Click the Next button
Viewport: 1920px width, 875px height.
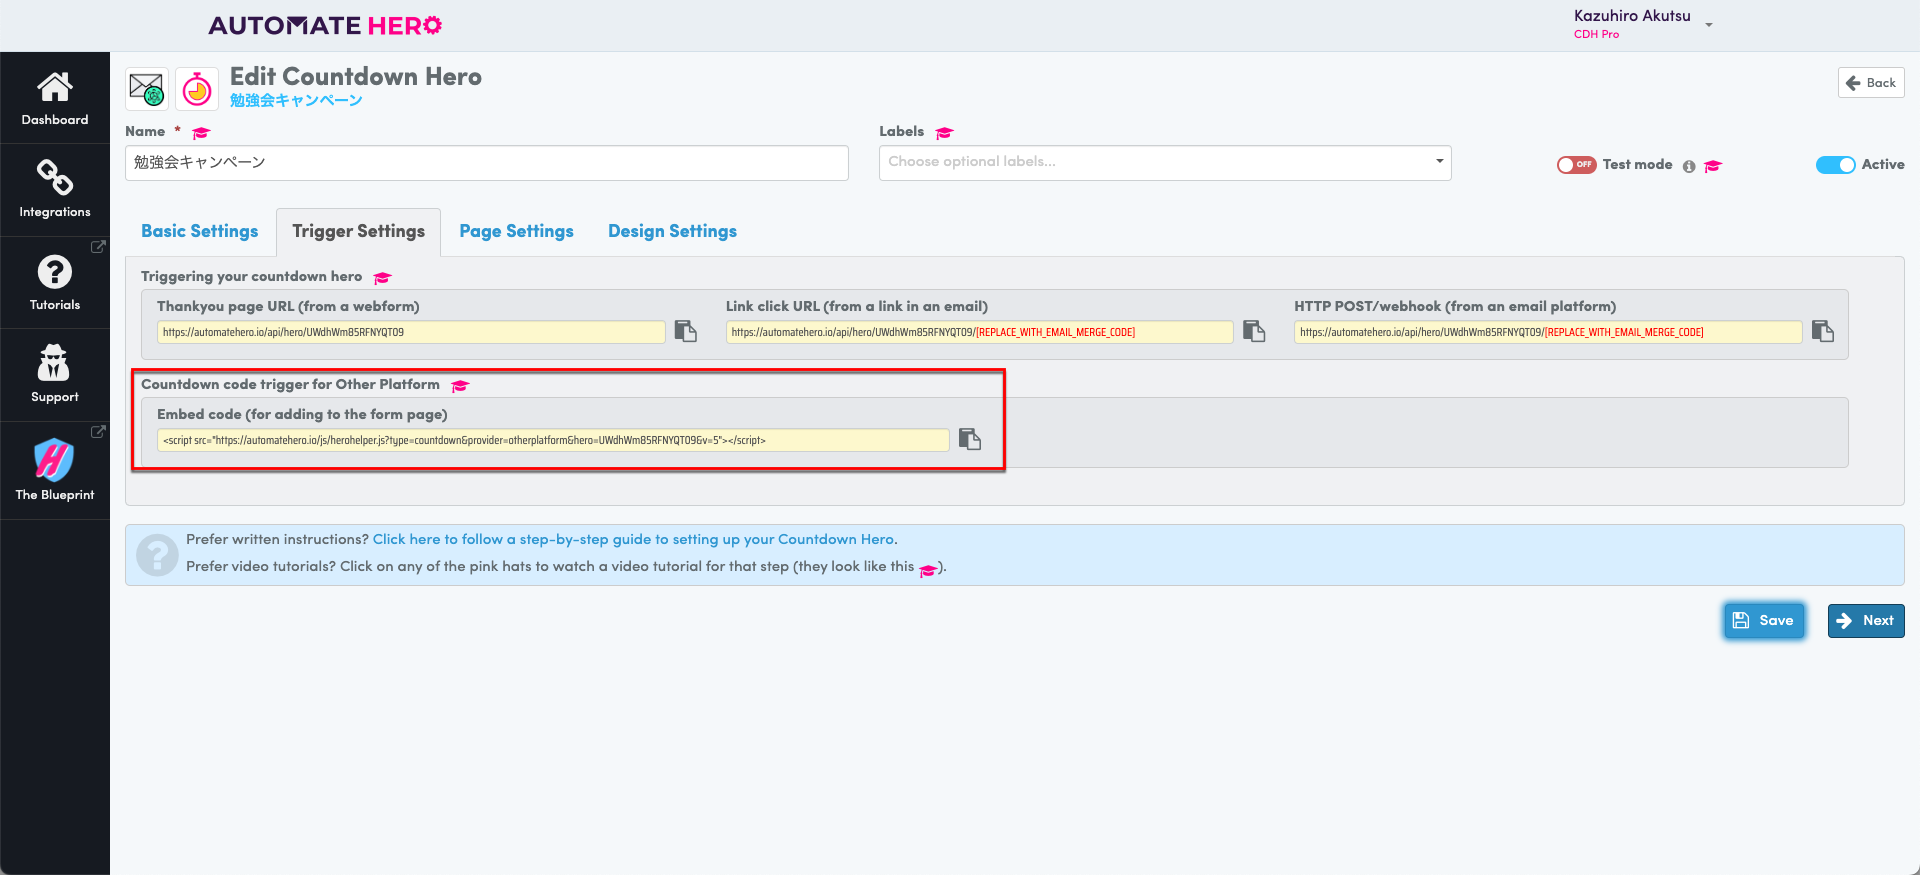click(1866, 620)
